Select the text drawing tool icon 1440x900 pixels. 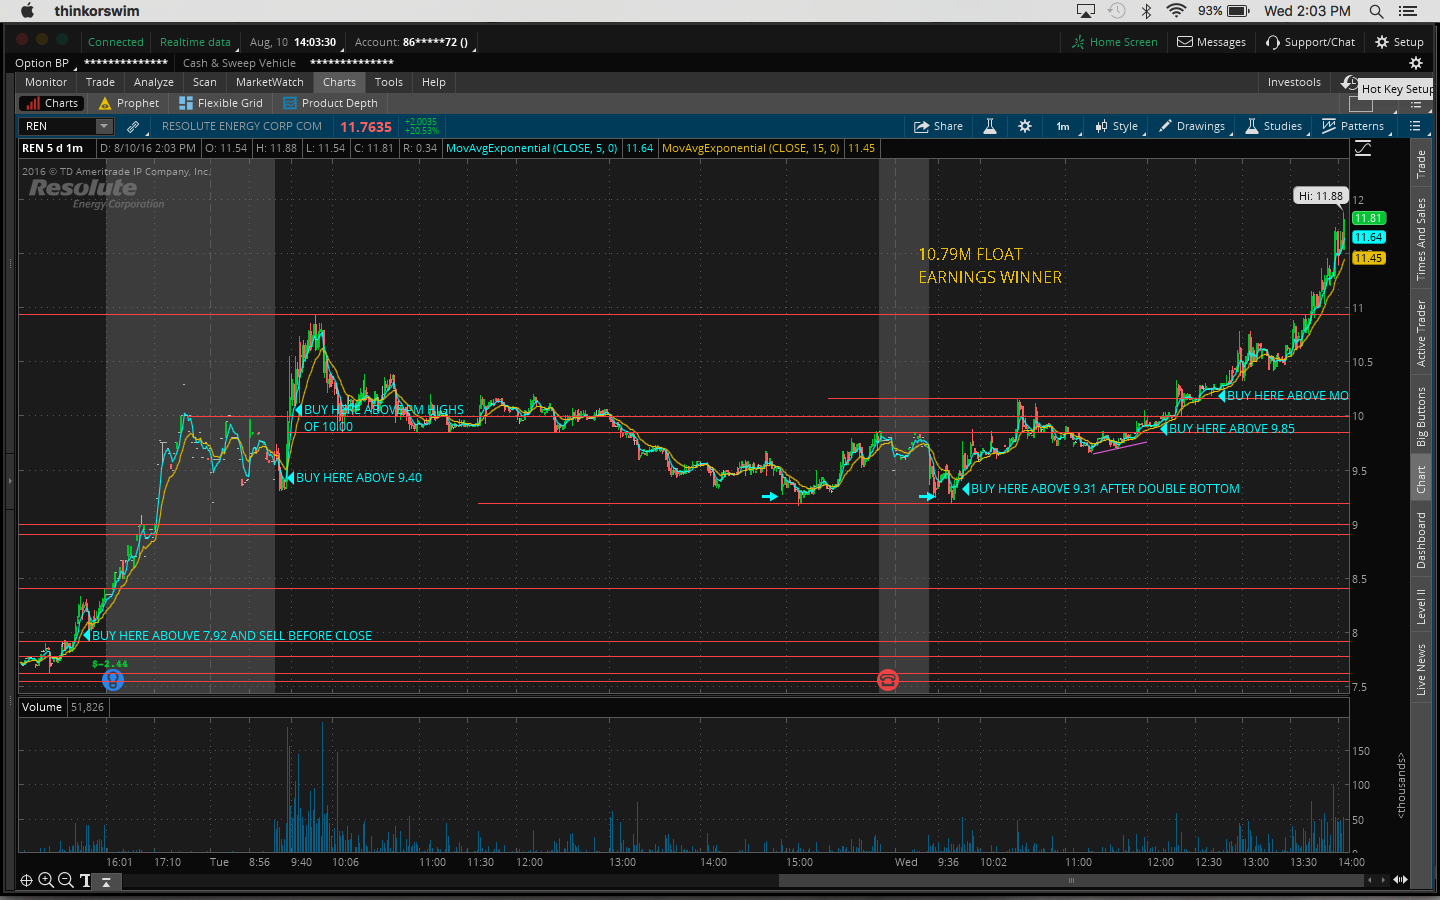tap(85, 881)
